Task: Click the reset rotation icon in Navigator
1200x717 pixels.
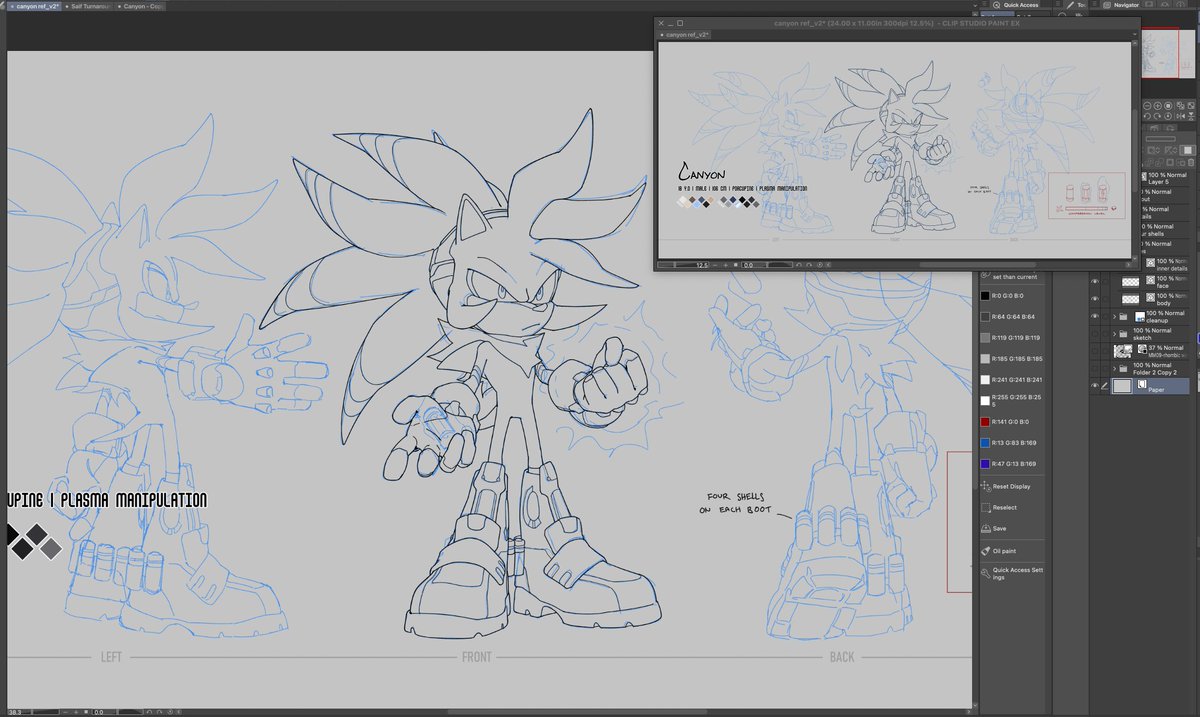Action: coord(1168,116)
